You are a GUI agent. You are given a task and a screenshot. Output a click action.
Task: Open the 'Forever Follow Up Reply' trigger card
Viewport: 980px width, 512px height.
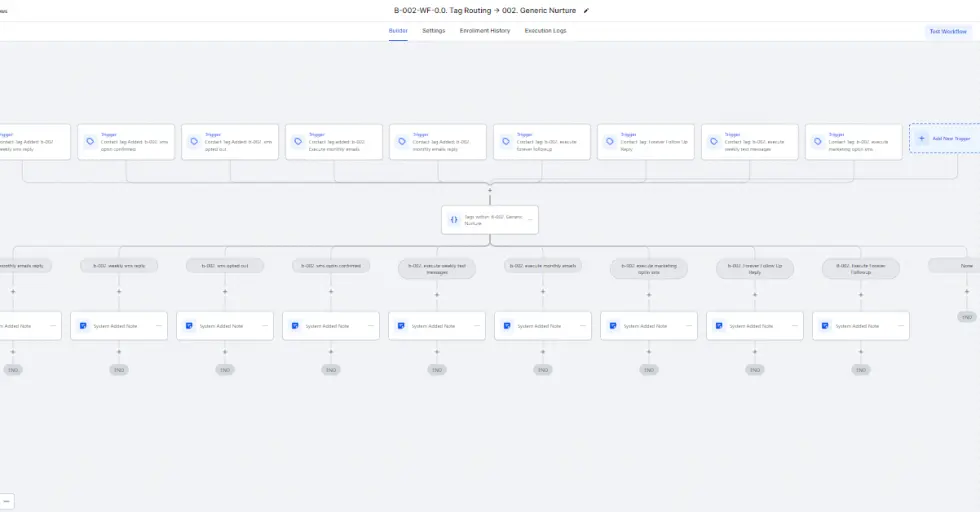point(646,142)
